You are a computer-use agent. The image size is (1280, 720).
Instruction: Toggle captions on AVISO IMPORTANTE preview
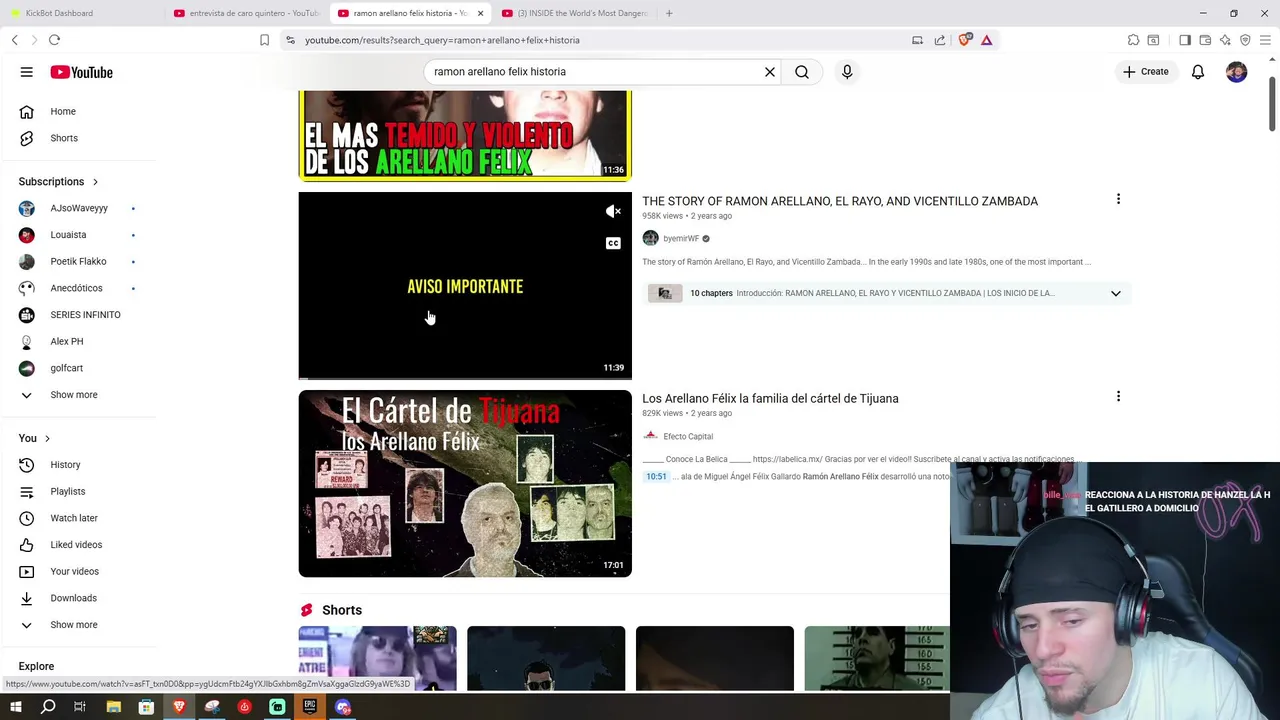coord(613,243)
